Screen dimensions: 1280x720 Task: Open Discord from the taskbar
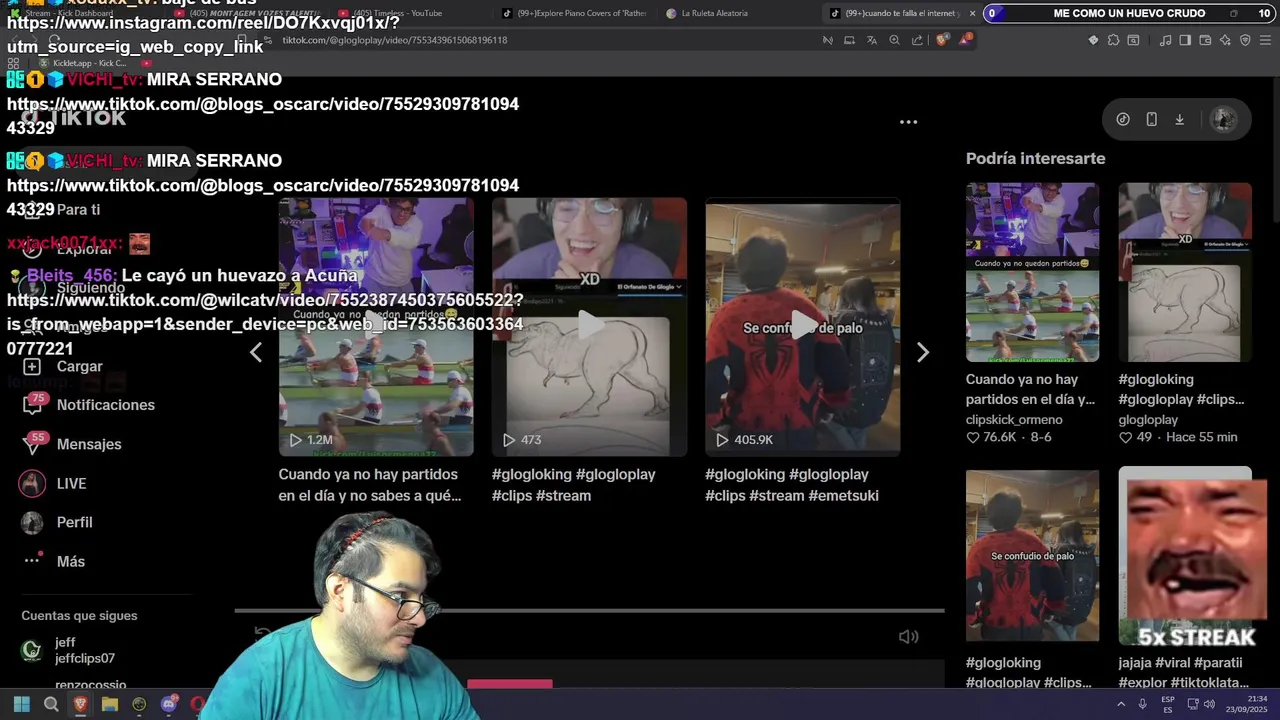coord(168,704)
